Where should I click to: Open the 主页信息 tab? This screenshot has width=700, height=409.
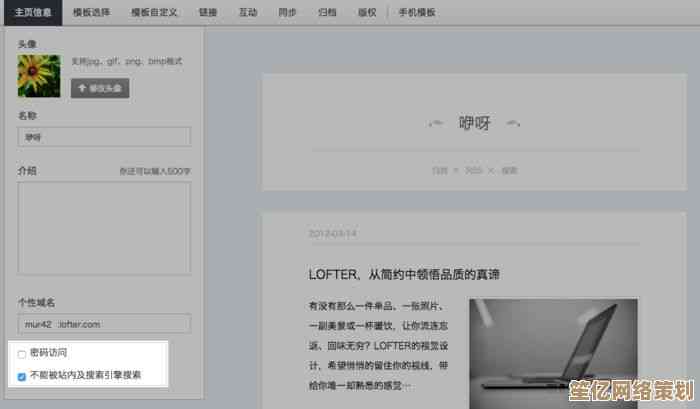point(34,12)
